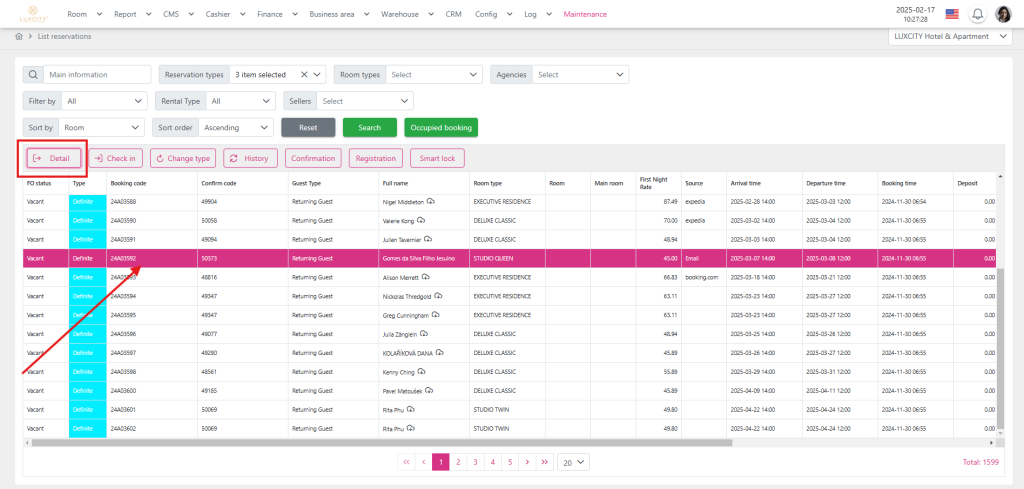Click the green Search button
This screenshot has height=489, width=1024.
369,127
